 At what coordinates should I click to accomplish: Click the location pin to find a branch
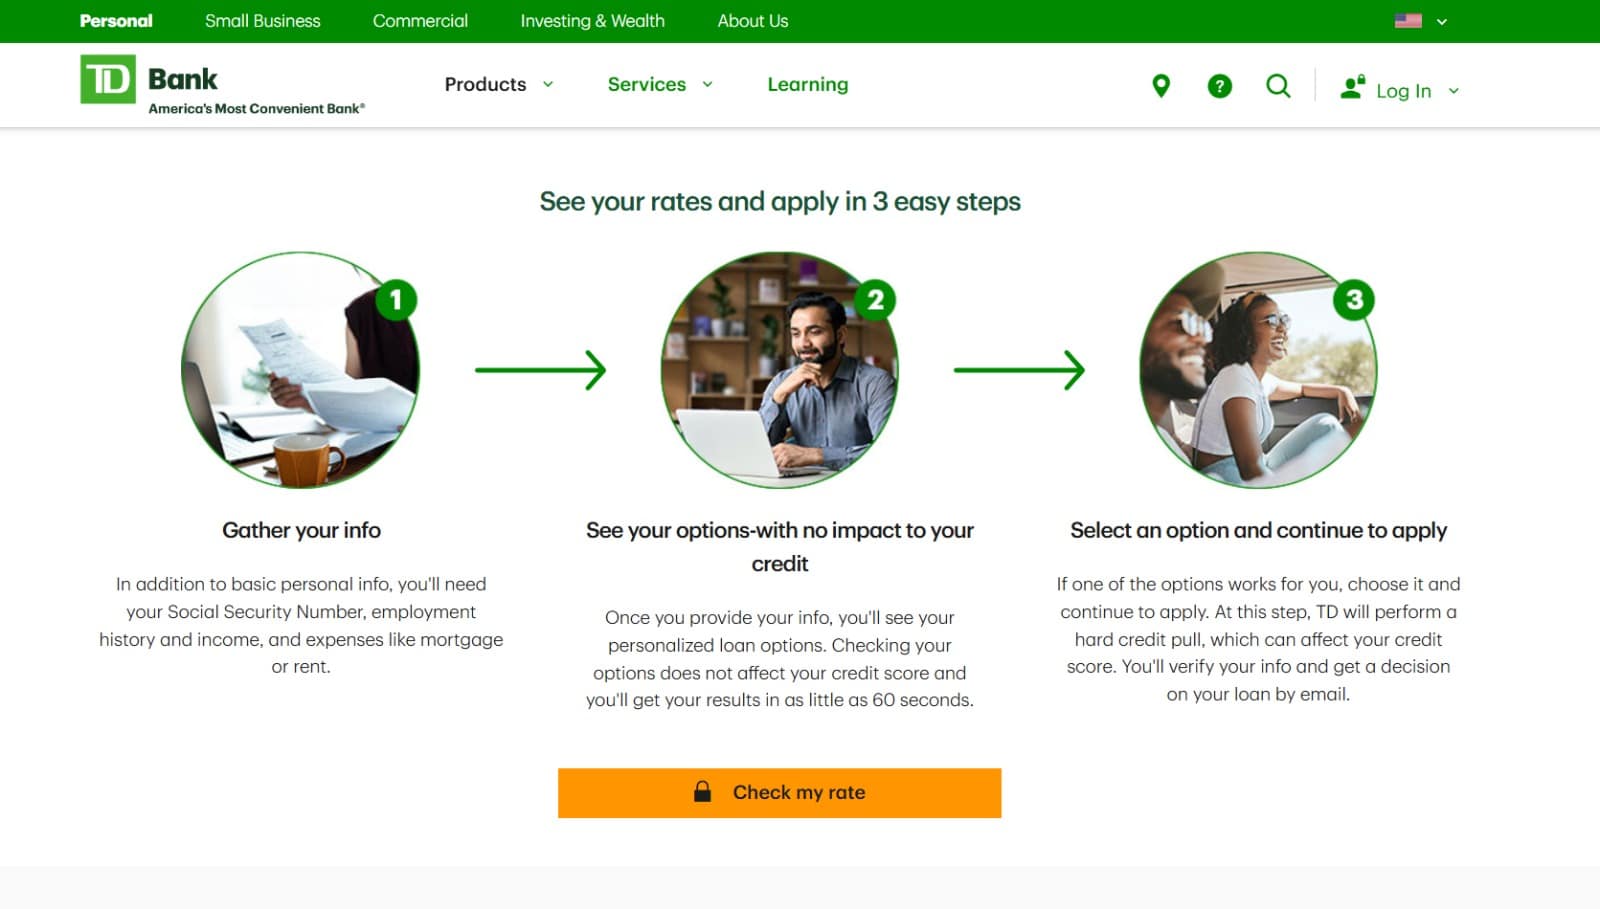coord(1160,85)
